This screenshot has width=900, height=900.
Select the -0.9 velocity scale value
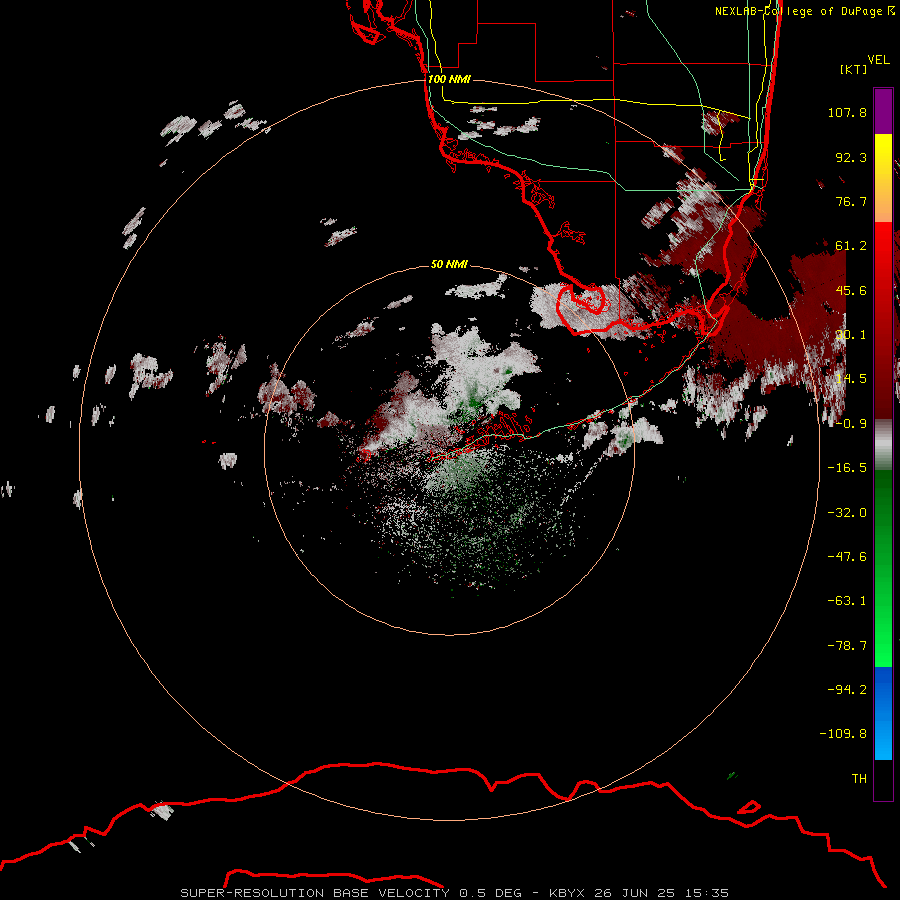click(x=851, y=424)
